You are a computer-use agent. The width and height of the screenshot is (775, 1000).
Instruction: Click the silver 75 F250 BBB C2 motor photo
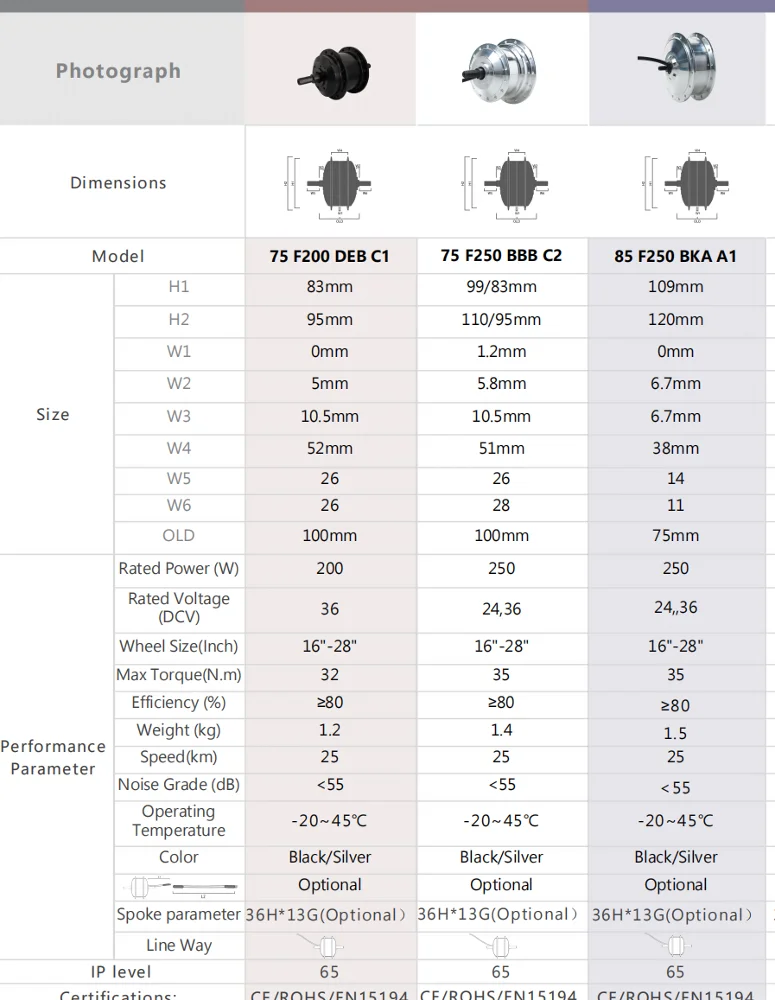501,70
